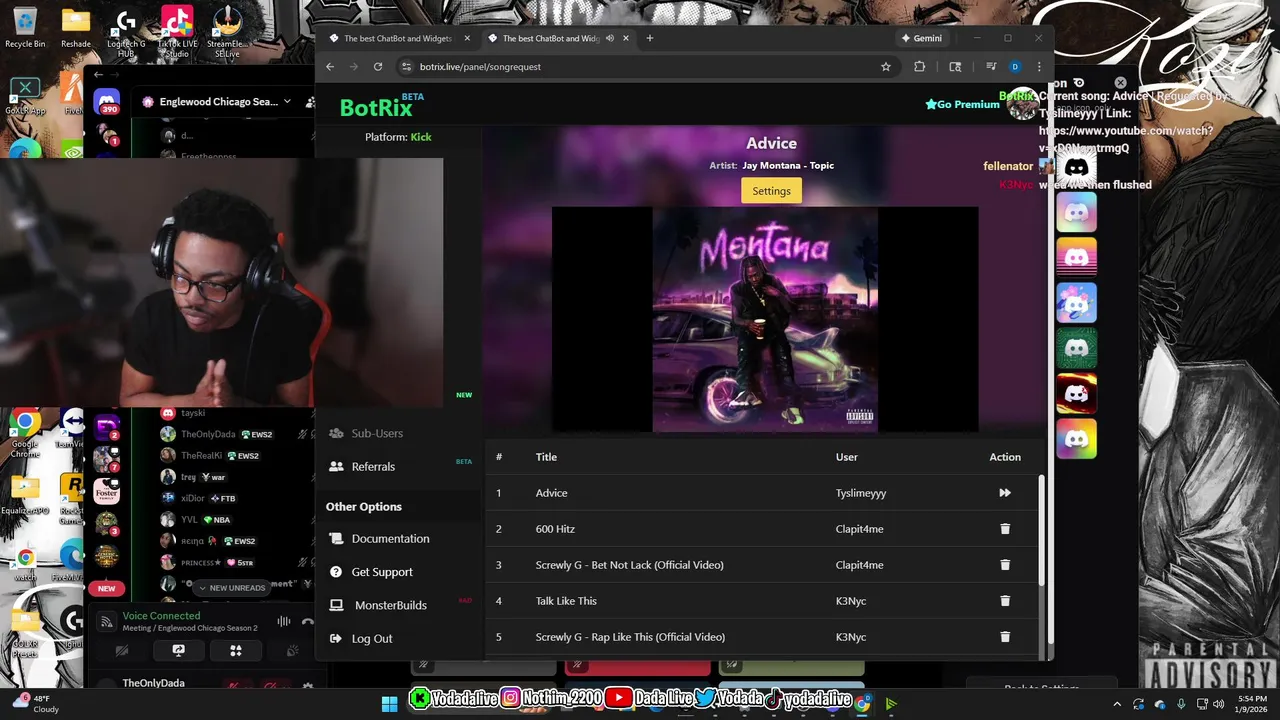This screenshot has width=1280, height=720.
Task: Toggle camera in Discord voice panel
Action: [122, 651]
